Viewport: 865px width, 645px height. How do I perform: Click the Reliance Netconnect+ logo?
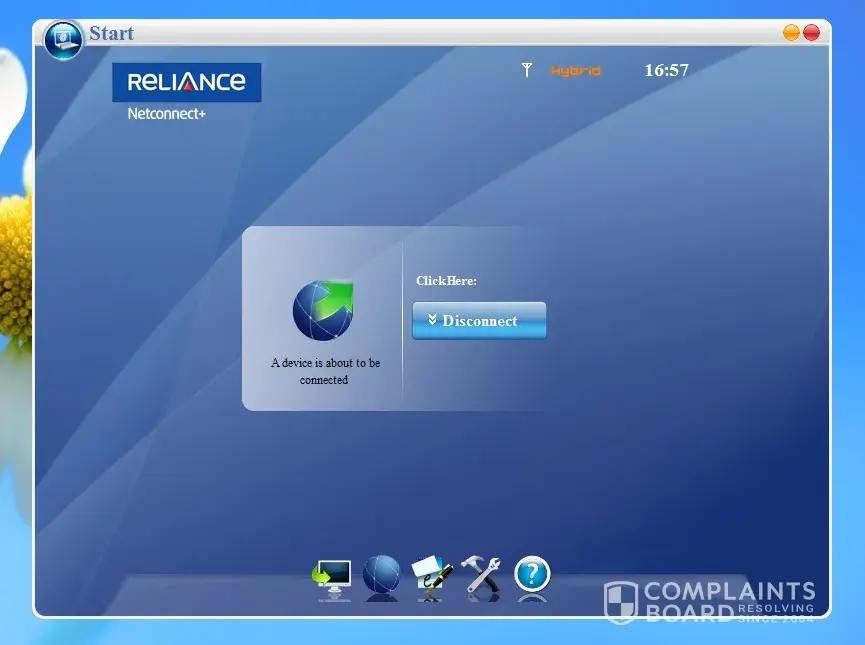tap(186, 92)
